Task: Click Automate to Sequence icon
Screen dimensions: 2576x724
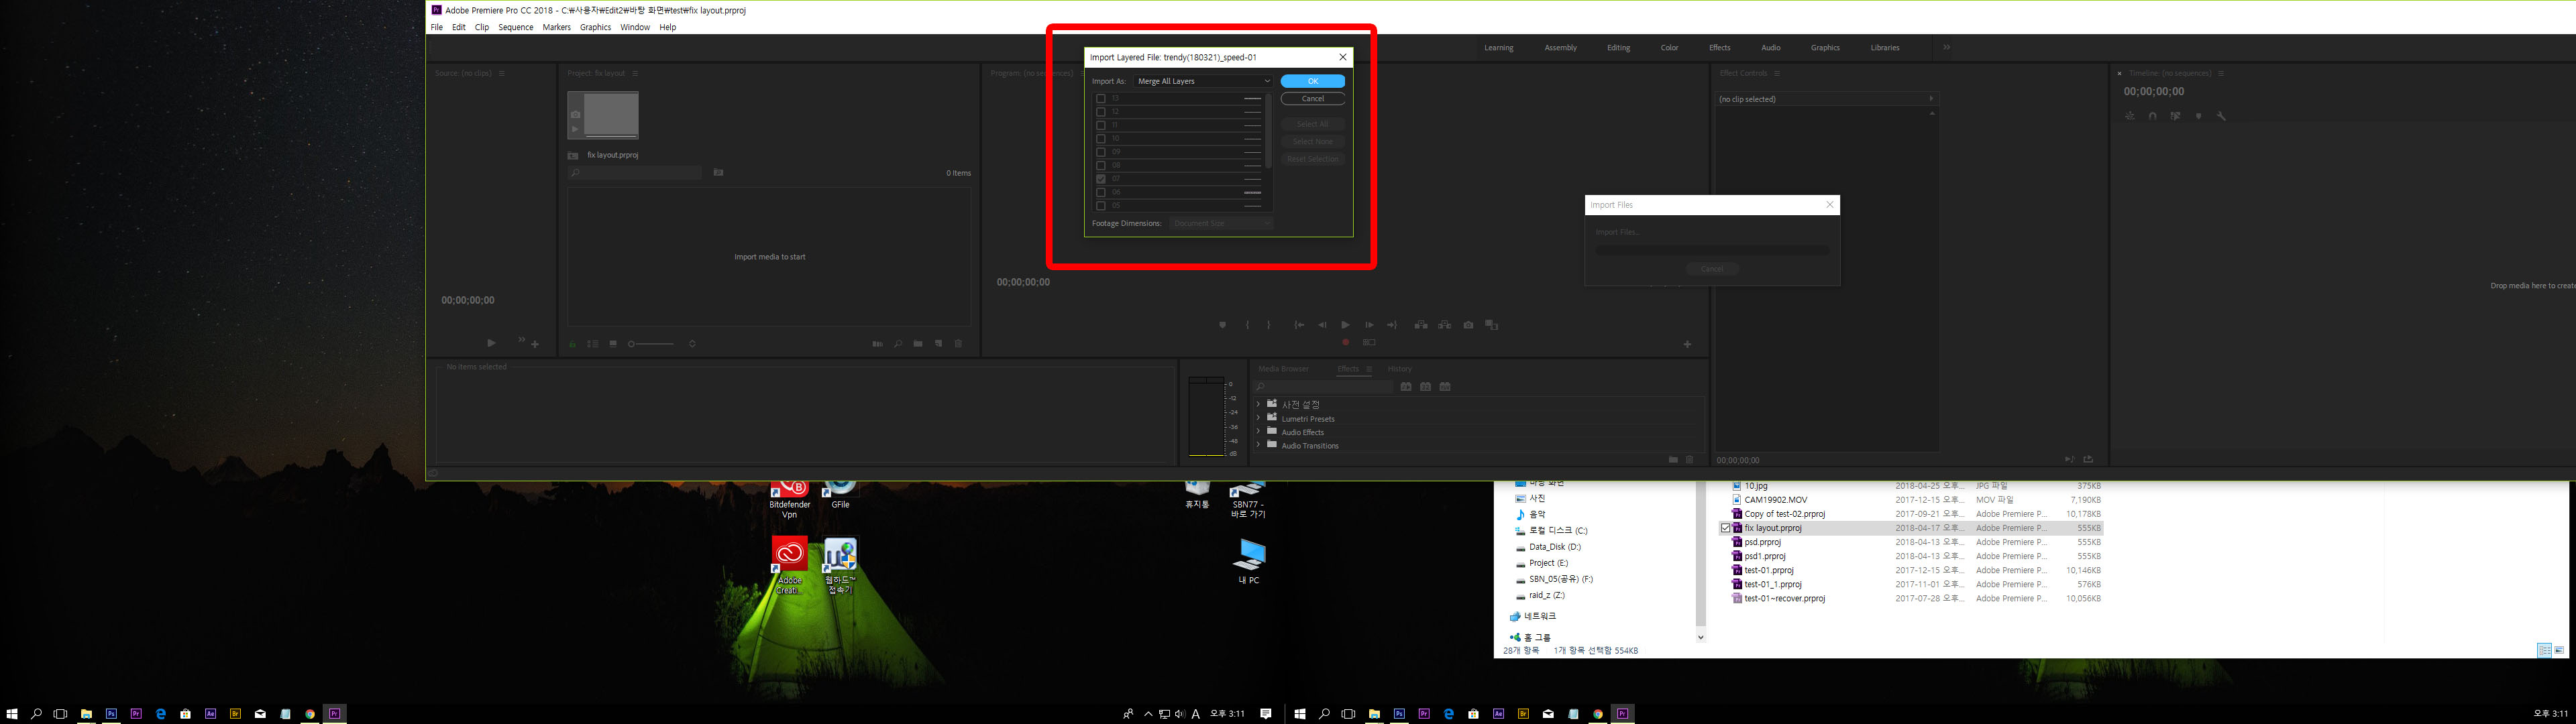Action: pos(877,344)
